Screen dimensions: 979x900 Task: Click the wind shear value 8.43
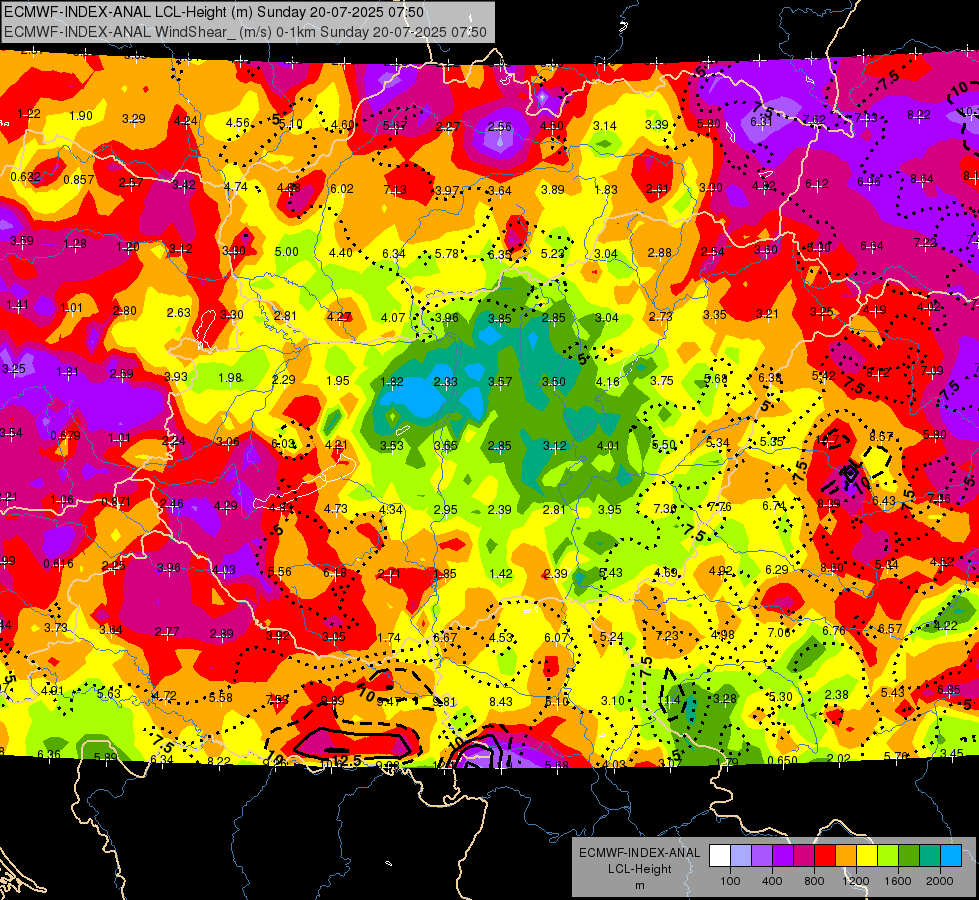click(501, 702)
